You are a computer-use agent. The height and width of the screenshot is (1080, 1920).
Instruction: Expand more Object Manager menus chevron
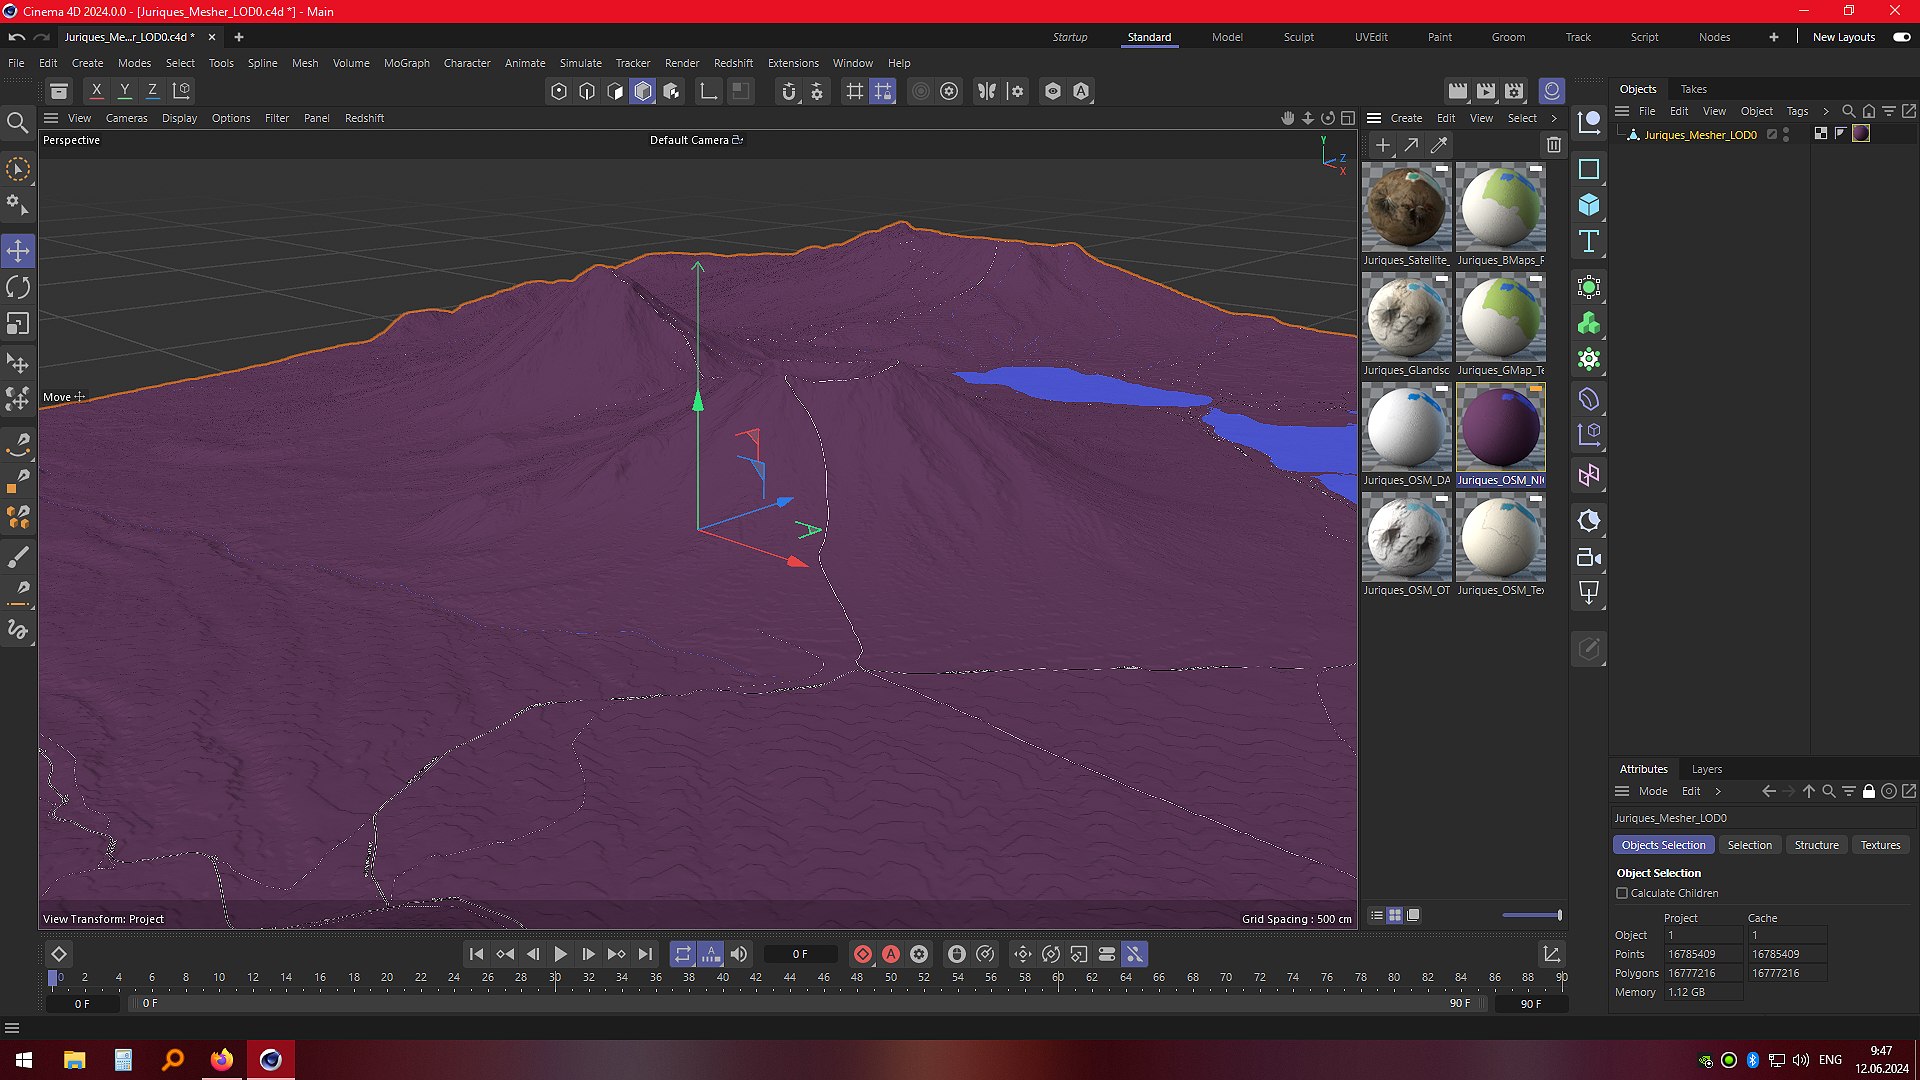click(1826, 111)
